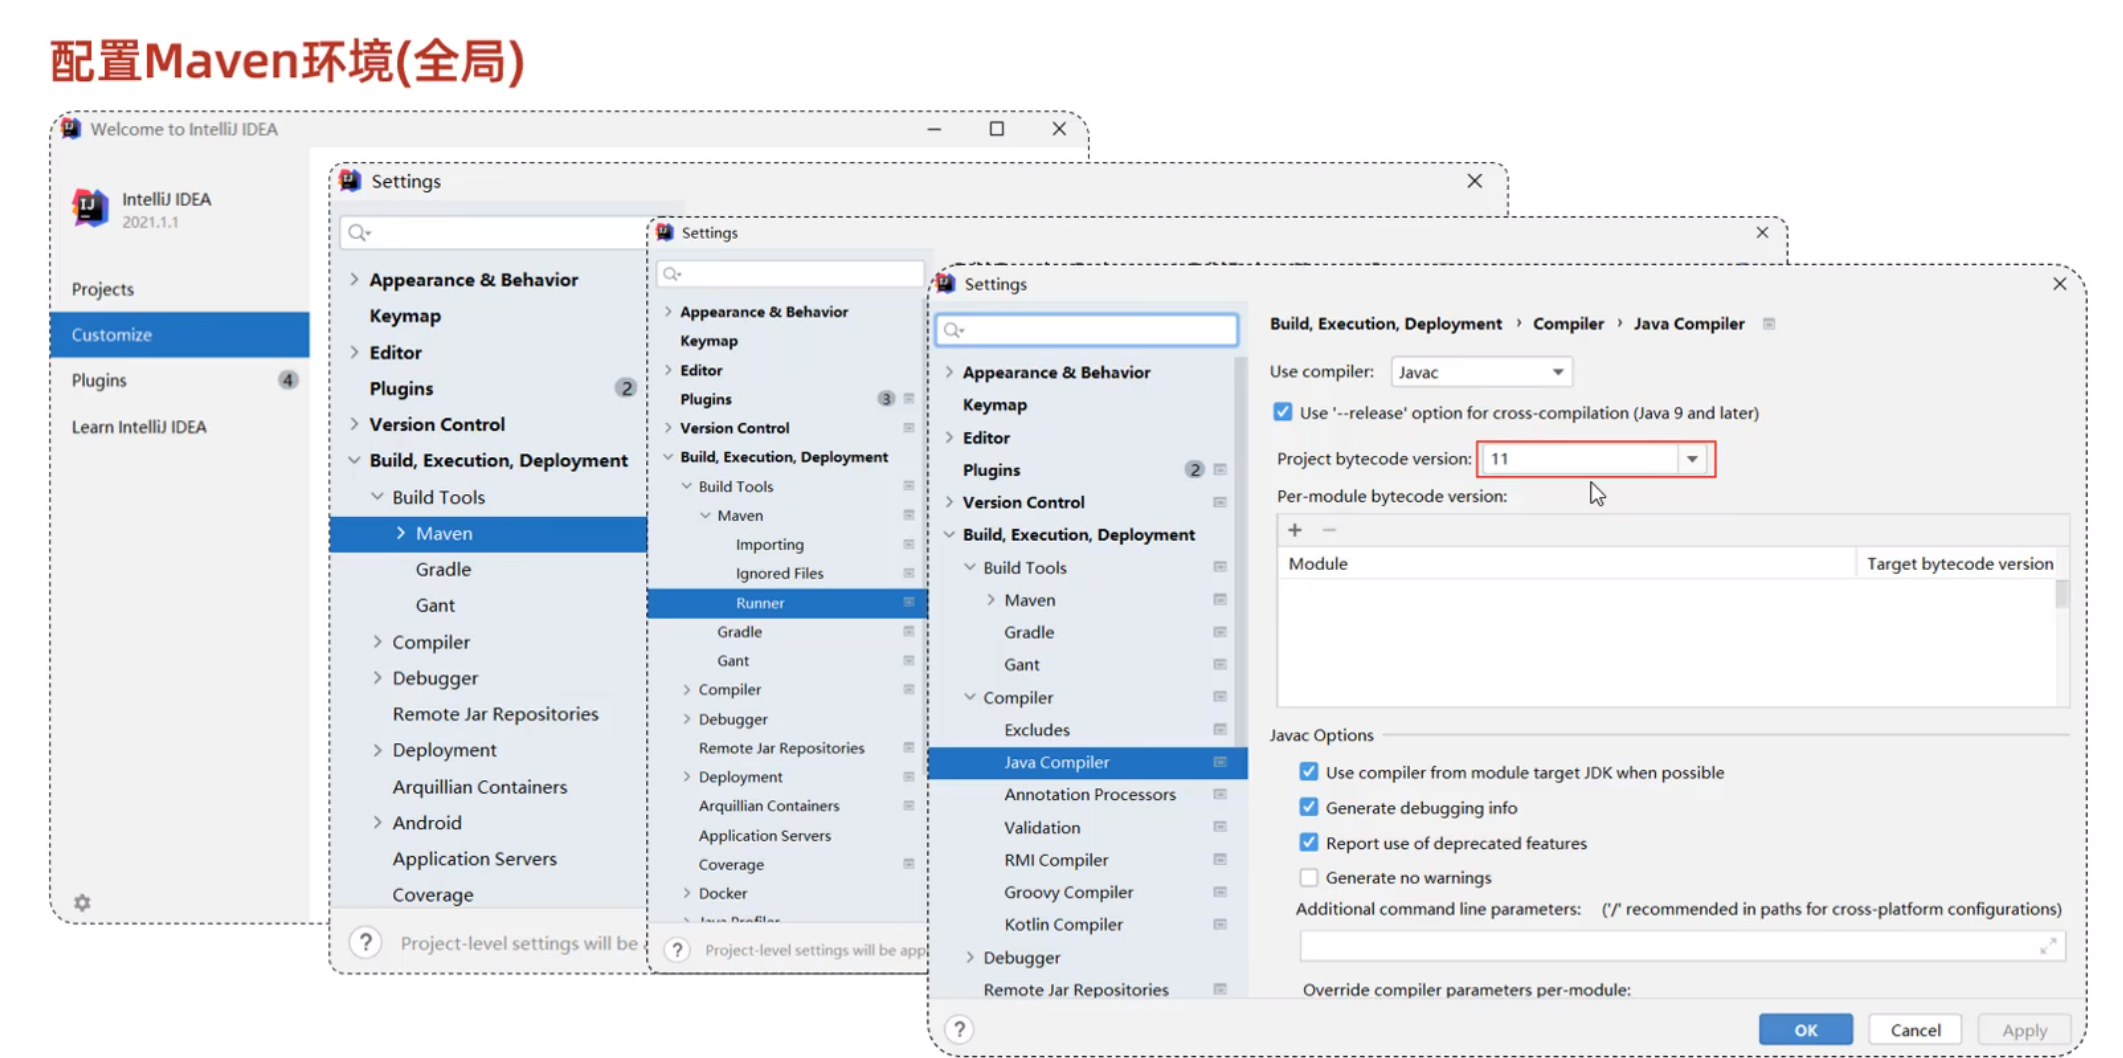Open the help question mark in Java Compiler settings
Viewport: 2123px width, 1058px height.
click(x=960, y=1029)
